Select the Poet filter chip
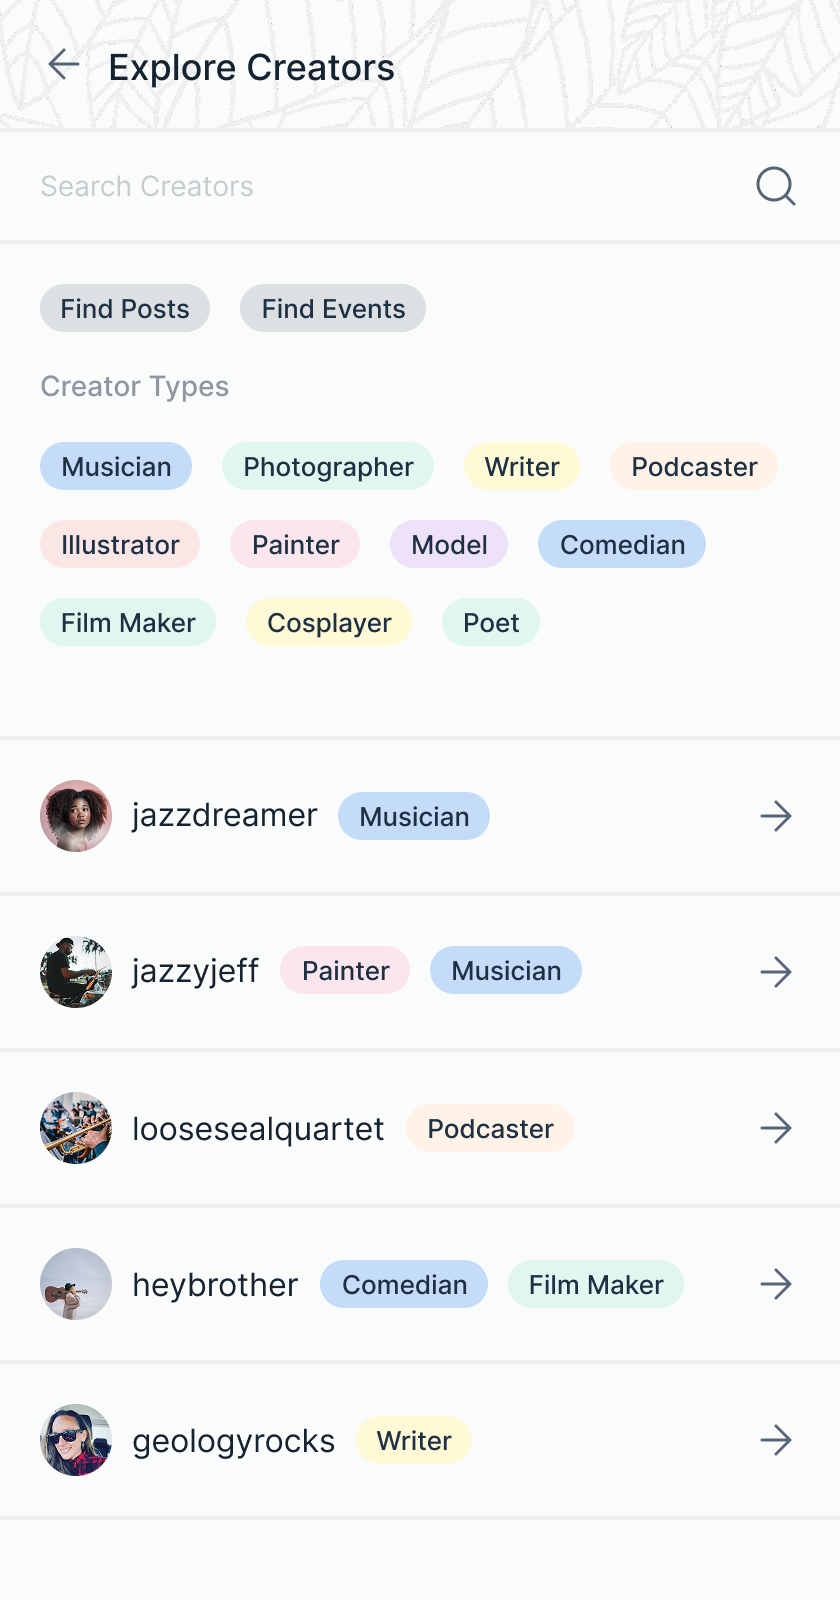 tap(491, 622)
